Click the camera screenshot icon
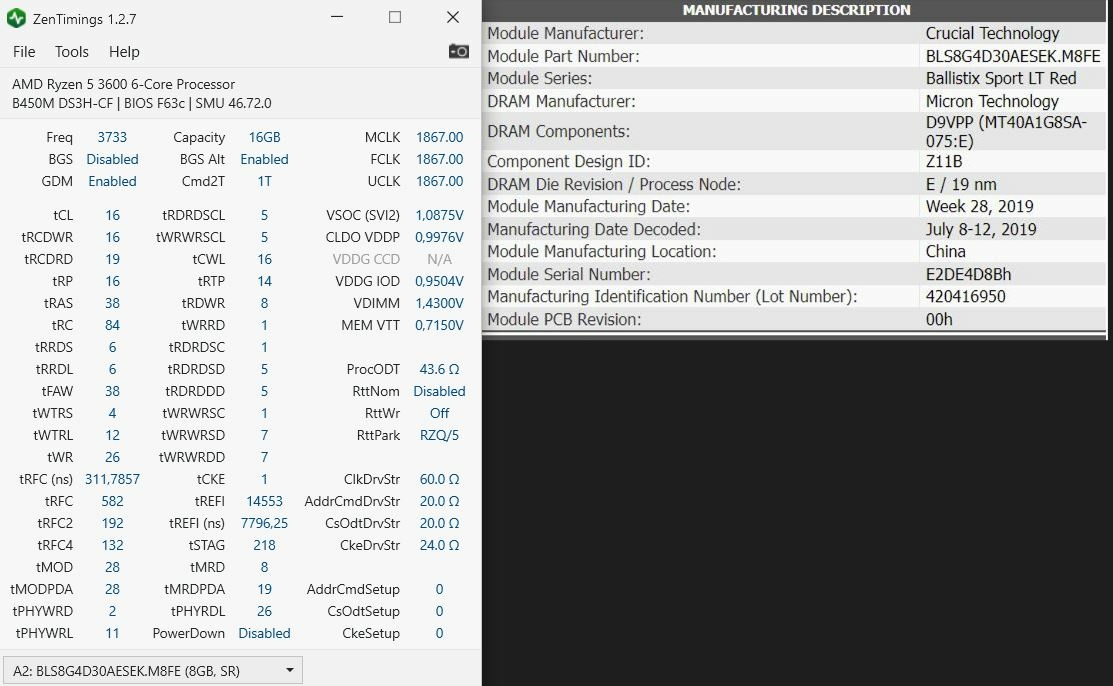This screenshot has width=1113, height=686. (458, 51)
